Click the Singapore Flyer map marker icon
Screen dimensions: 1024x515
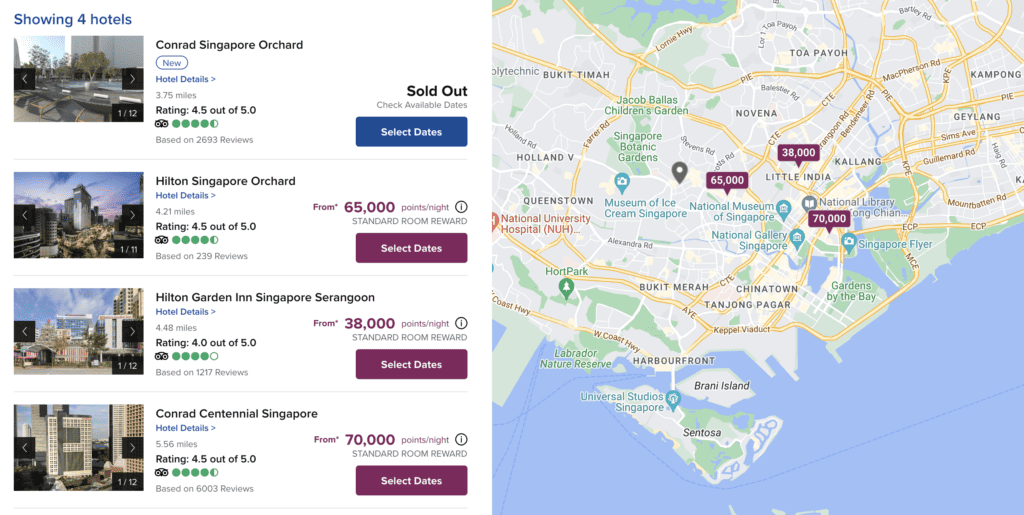(848, 242)
